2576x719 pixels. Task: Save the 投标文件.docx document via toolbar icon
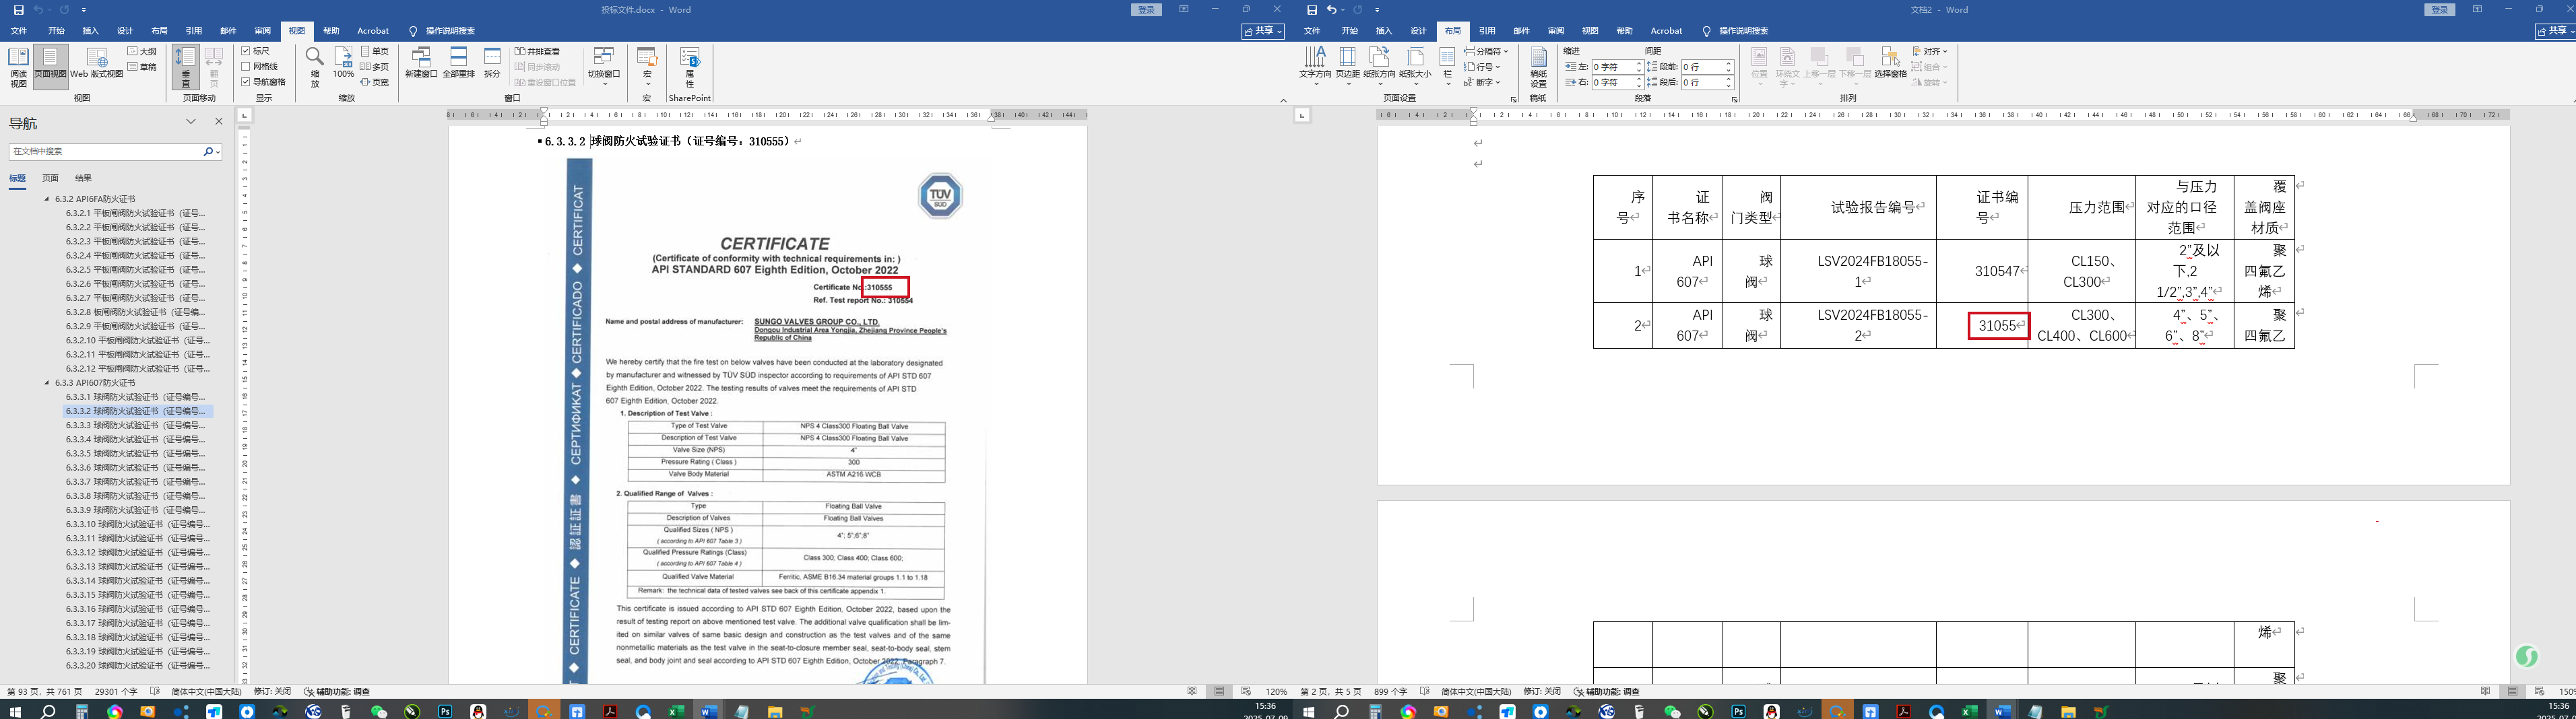pyautogui.click(x=18, y=10)
